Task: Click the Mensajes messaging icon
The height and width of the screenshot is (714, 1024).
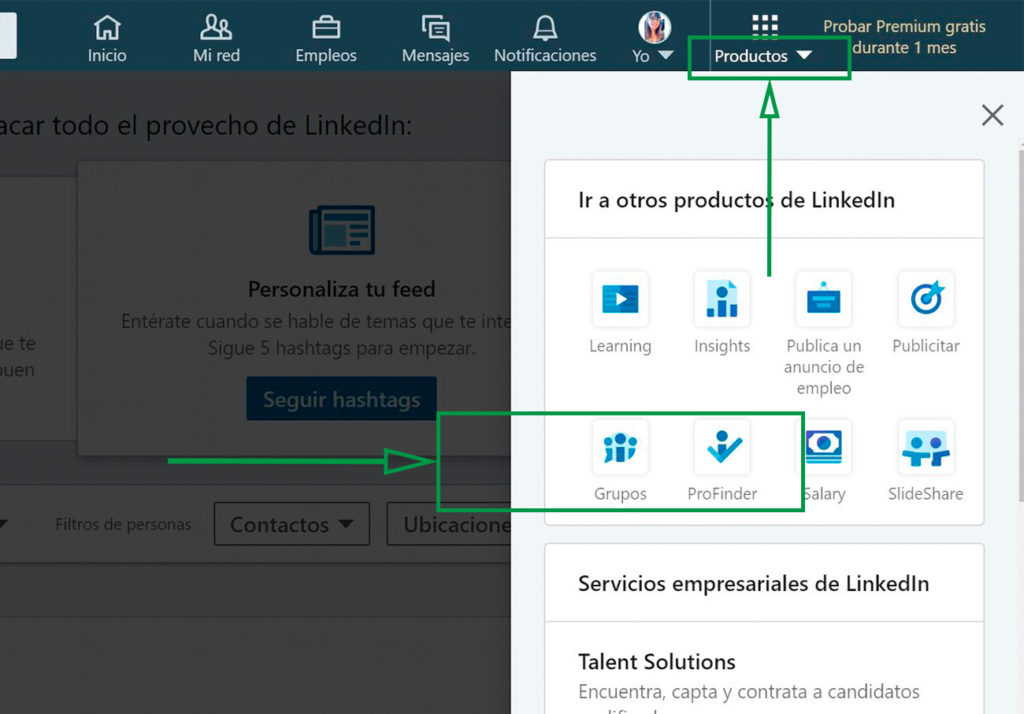Action: coord(435,35)
